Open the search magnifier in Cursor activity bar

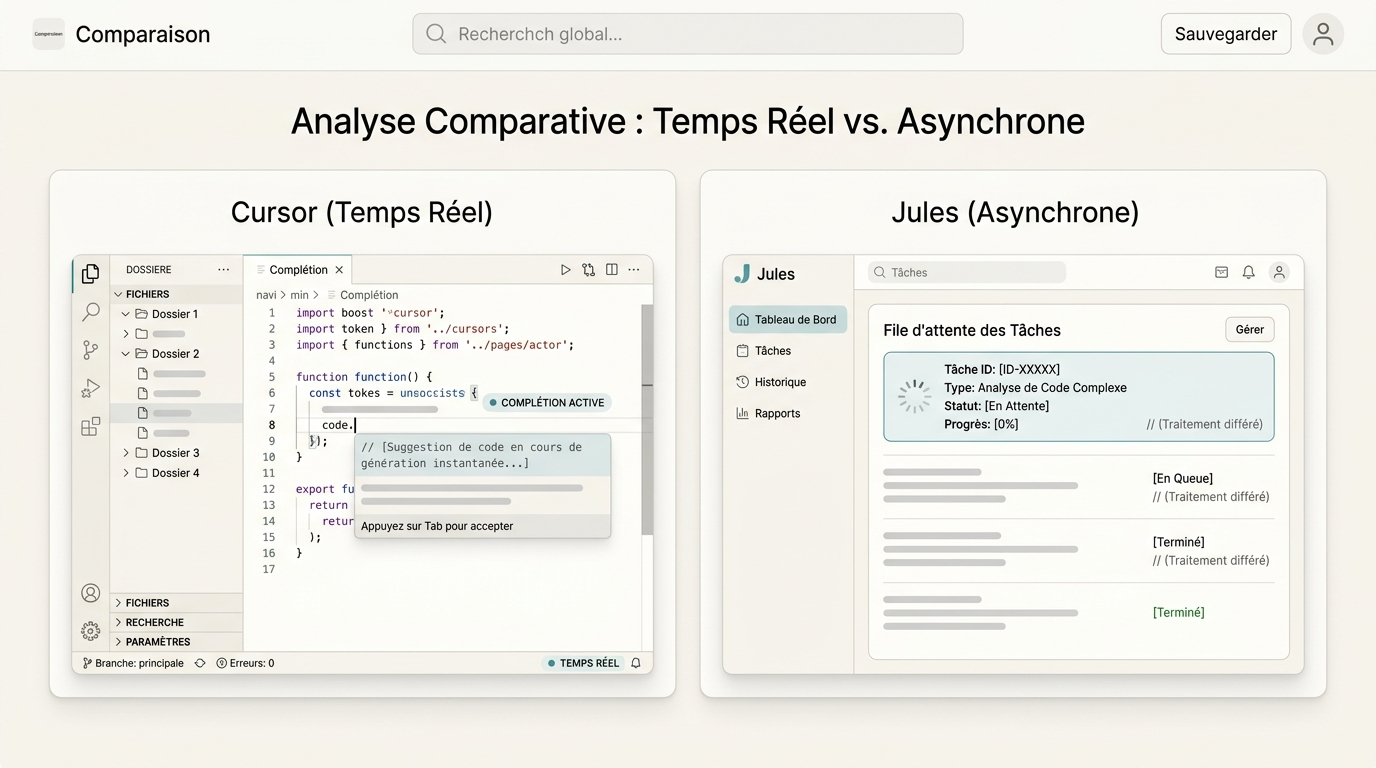[90, 312]
